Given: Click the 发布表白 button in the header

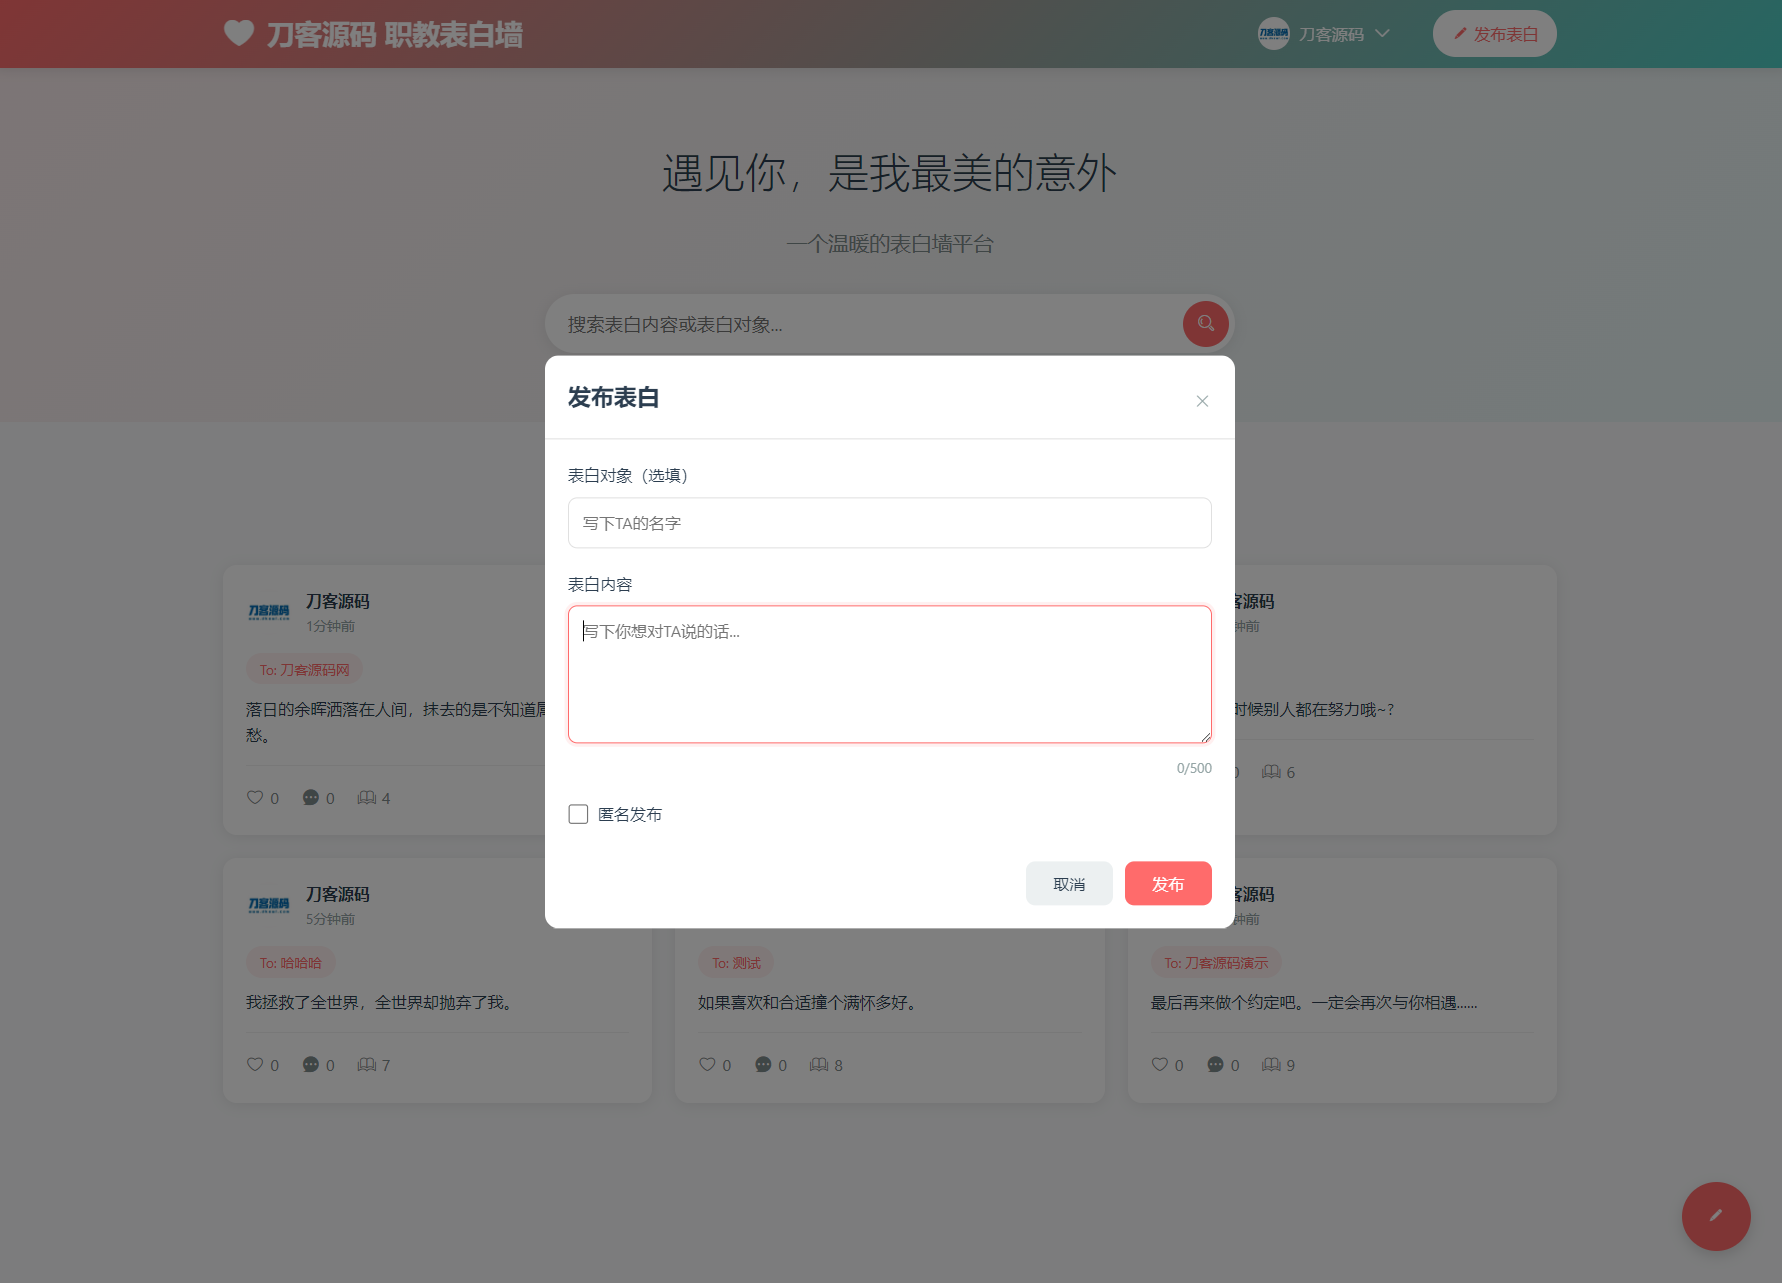Looking at the screenshot, I should (1494, 33).
